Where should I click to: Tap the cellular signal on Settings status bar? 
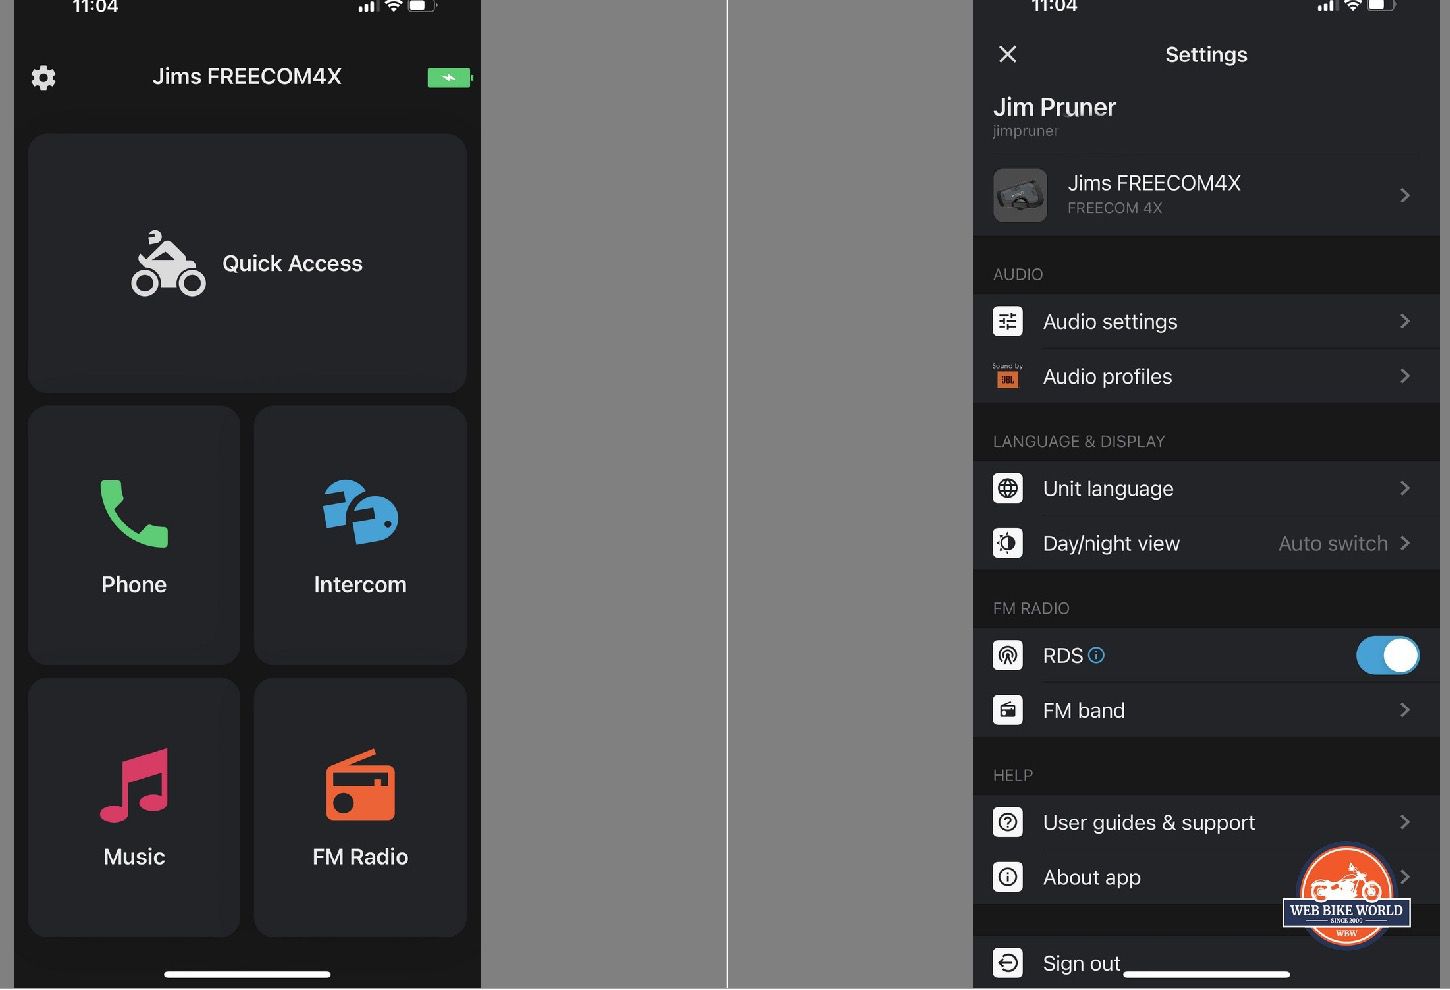tap(1327, 6)
